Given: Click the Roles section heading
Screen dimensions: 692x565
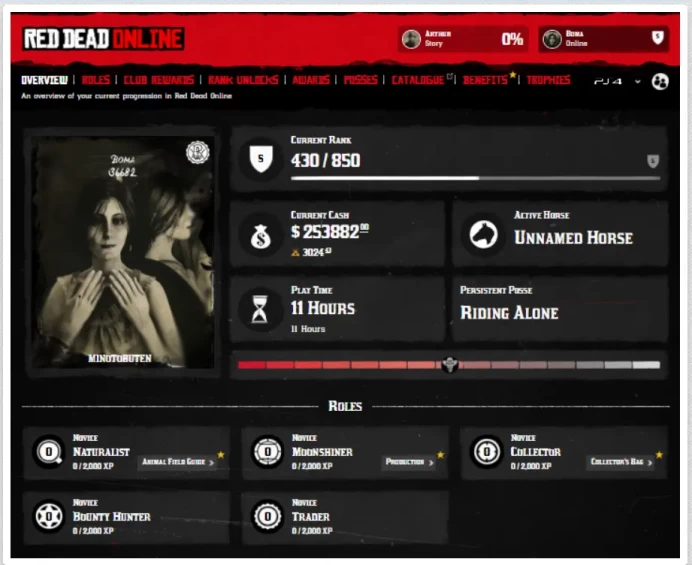Looking at the screenshot, I should (345, 406).
